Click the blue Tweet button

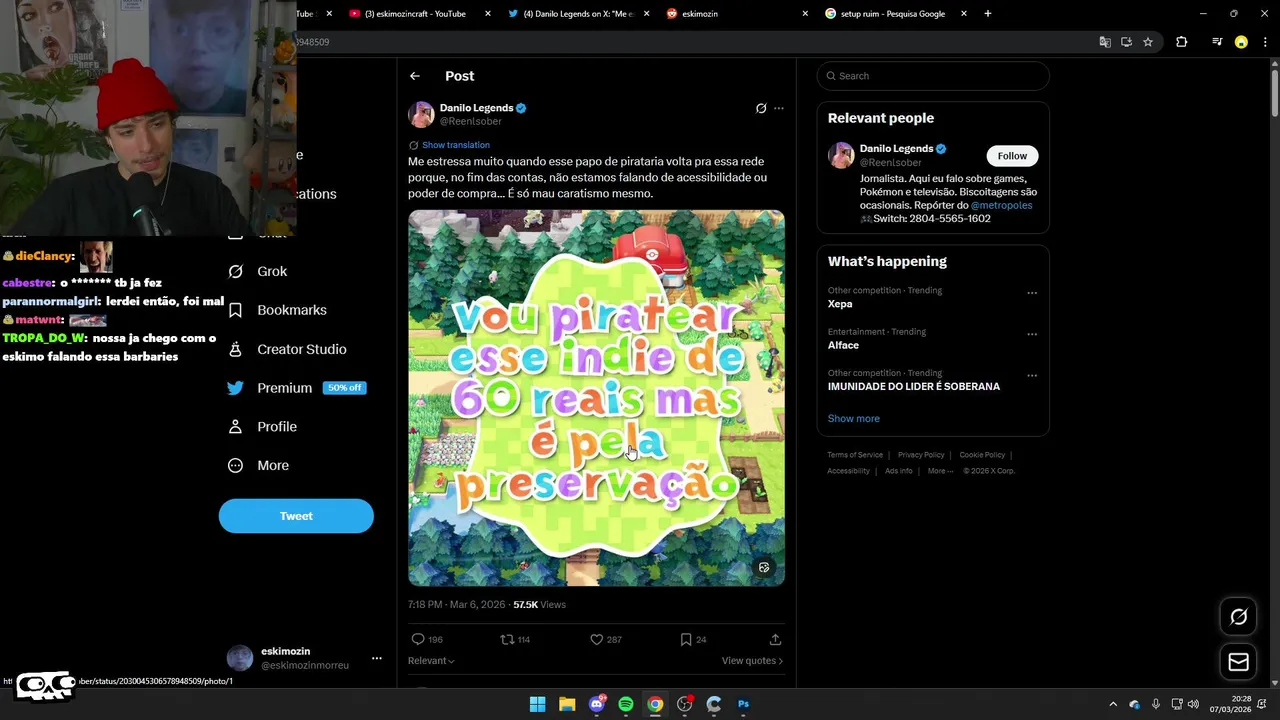296,516
